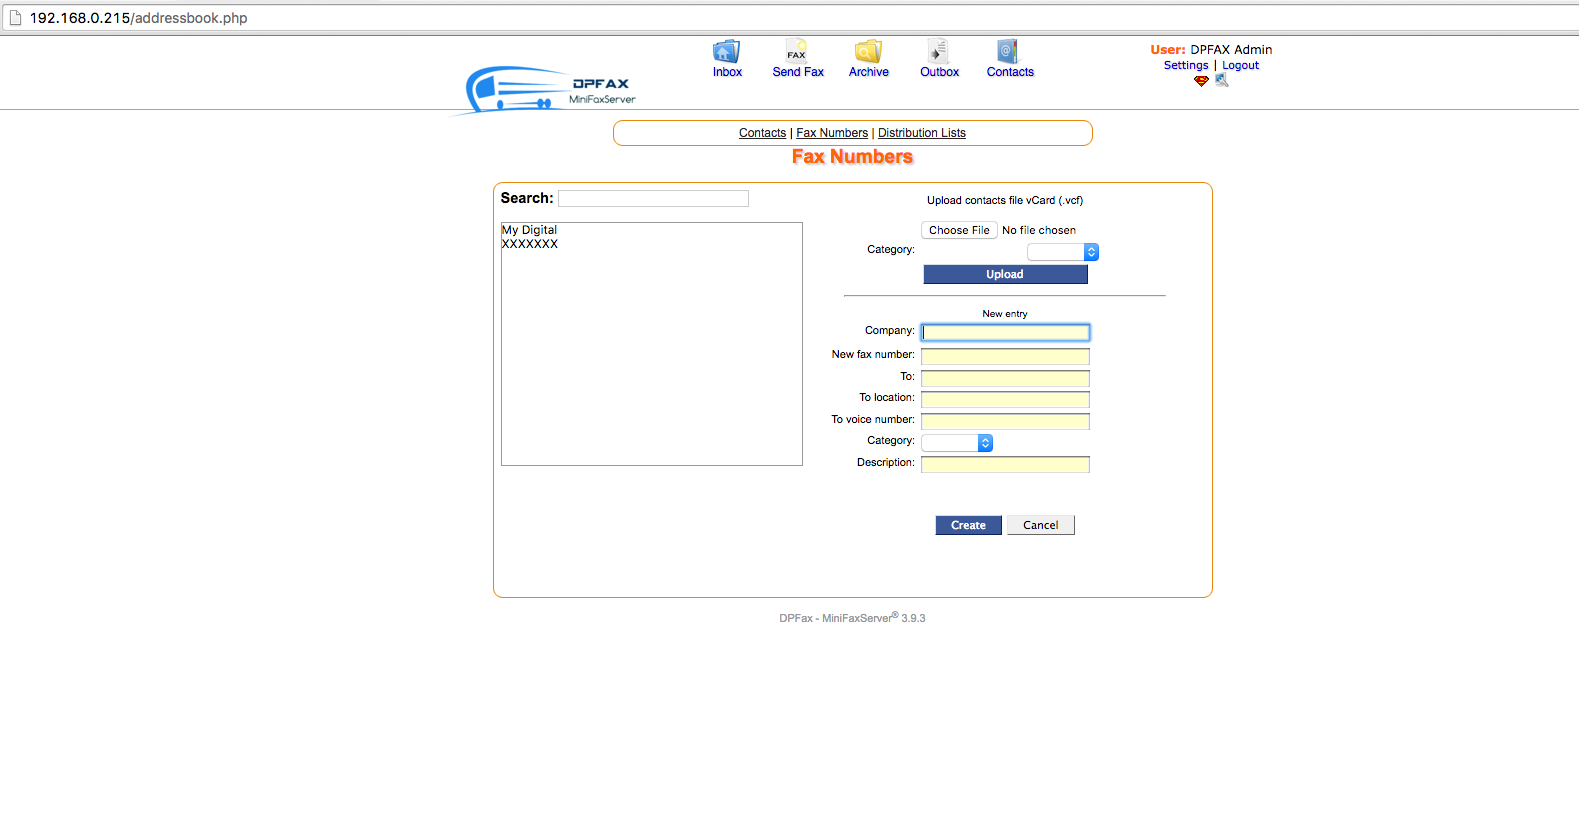
Task: Focus the To input field
Action: point(1005,378)
